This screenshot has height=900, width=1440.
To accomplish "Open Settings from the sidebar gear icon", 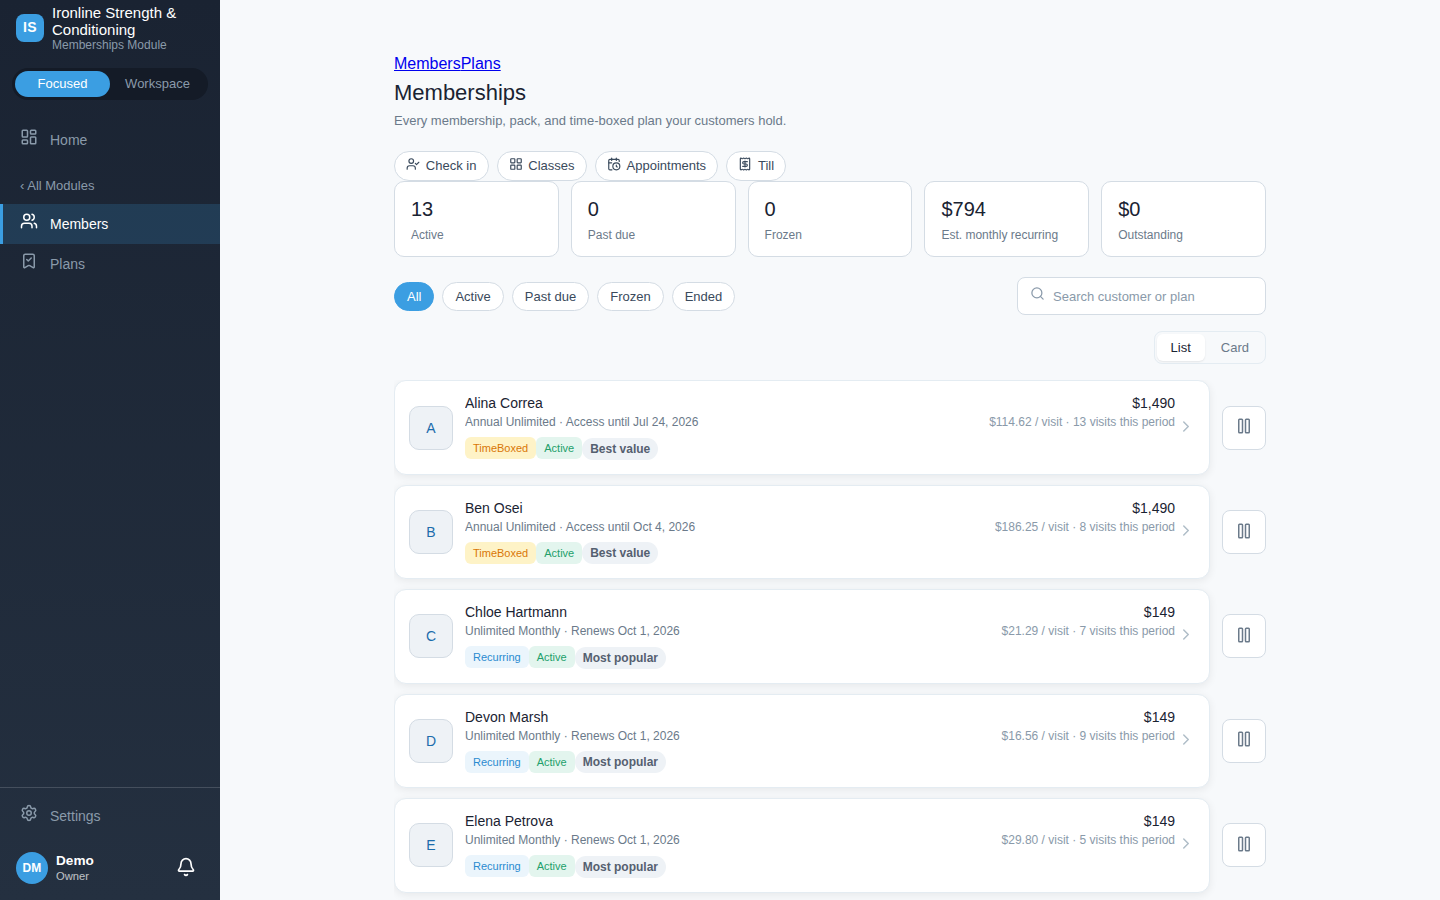I will 29,814.
